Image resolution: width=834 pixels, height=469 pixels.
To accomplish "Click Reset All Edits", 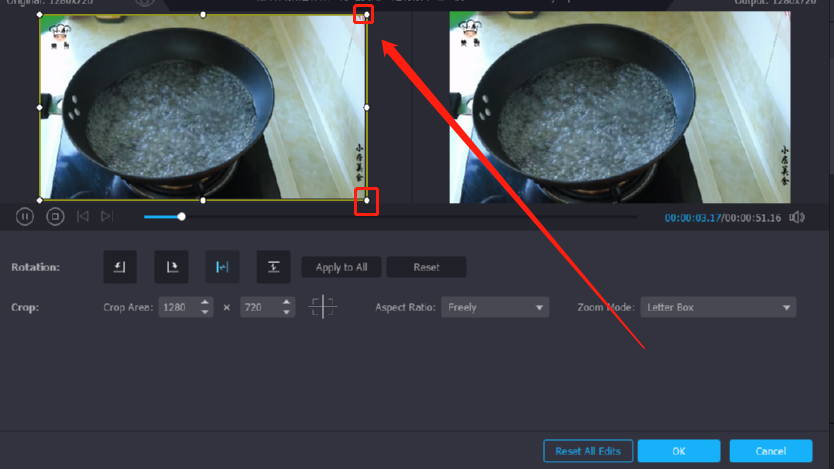I will pyautogui.click(x=588, y=451).
